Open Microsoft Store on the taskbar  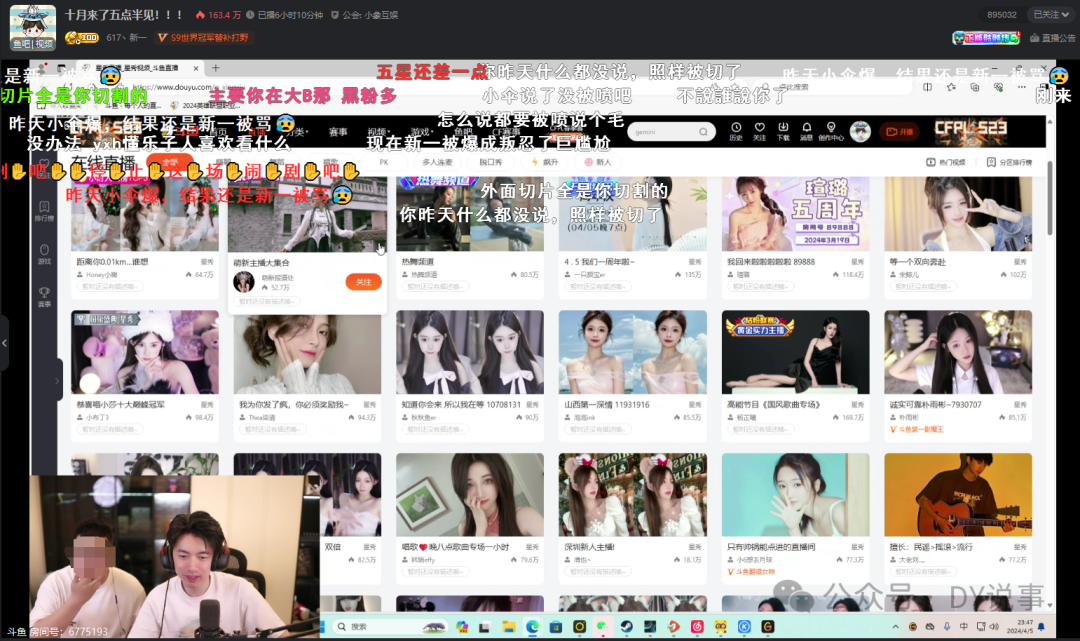click(556, 627)
